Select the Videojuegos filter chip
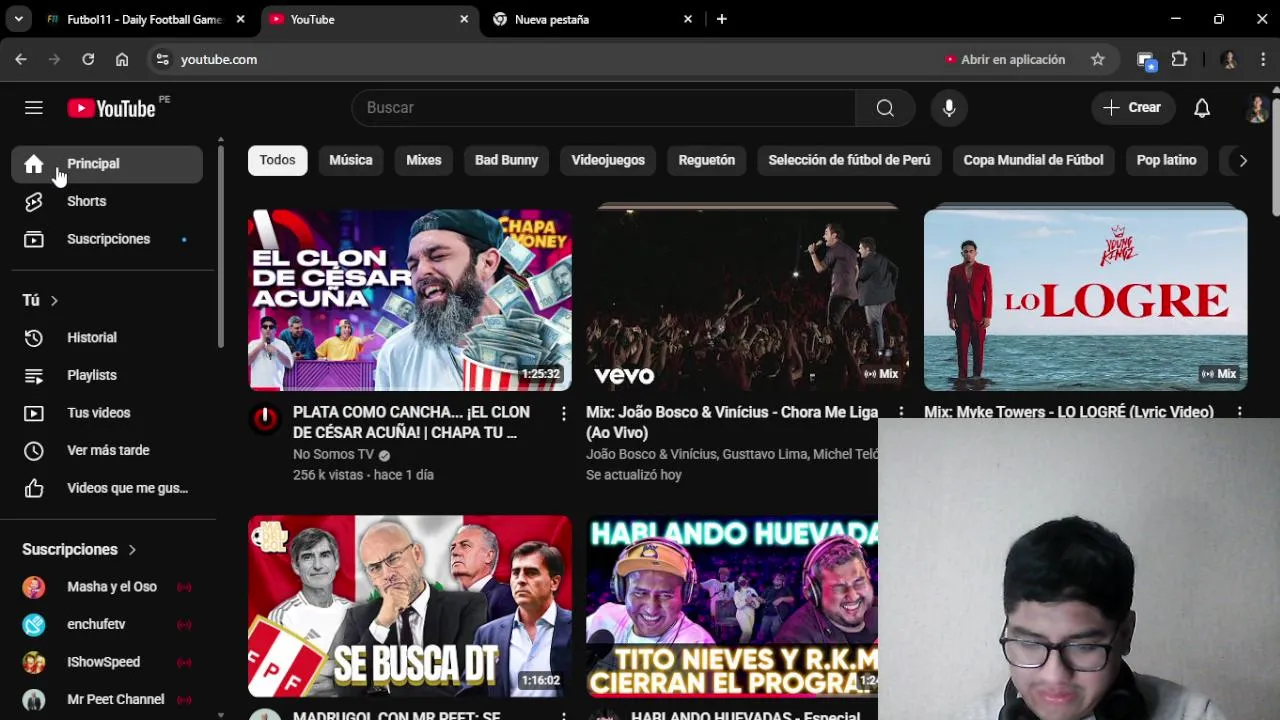Viewport: 1280px width, 720px height. pyautogui.click(x=608, y=160)
